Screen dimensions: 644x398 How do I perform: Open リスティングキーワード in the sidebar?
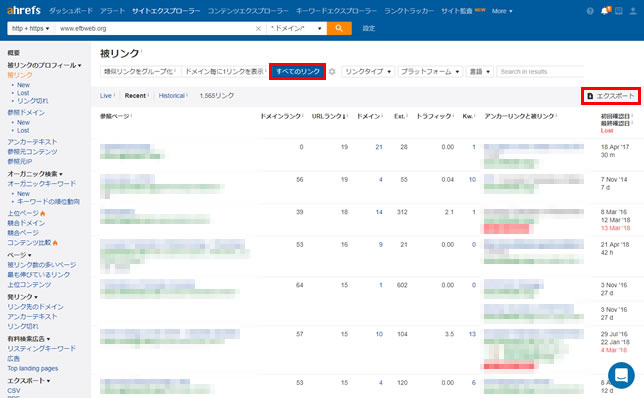pos(41,348)
